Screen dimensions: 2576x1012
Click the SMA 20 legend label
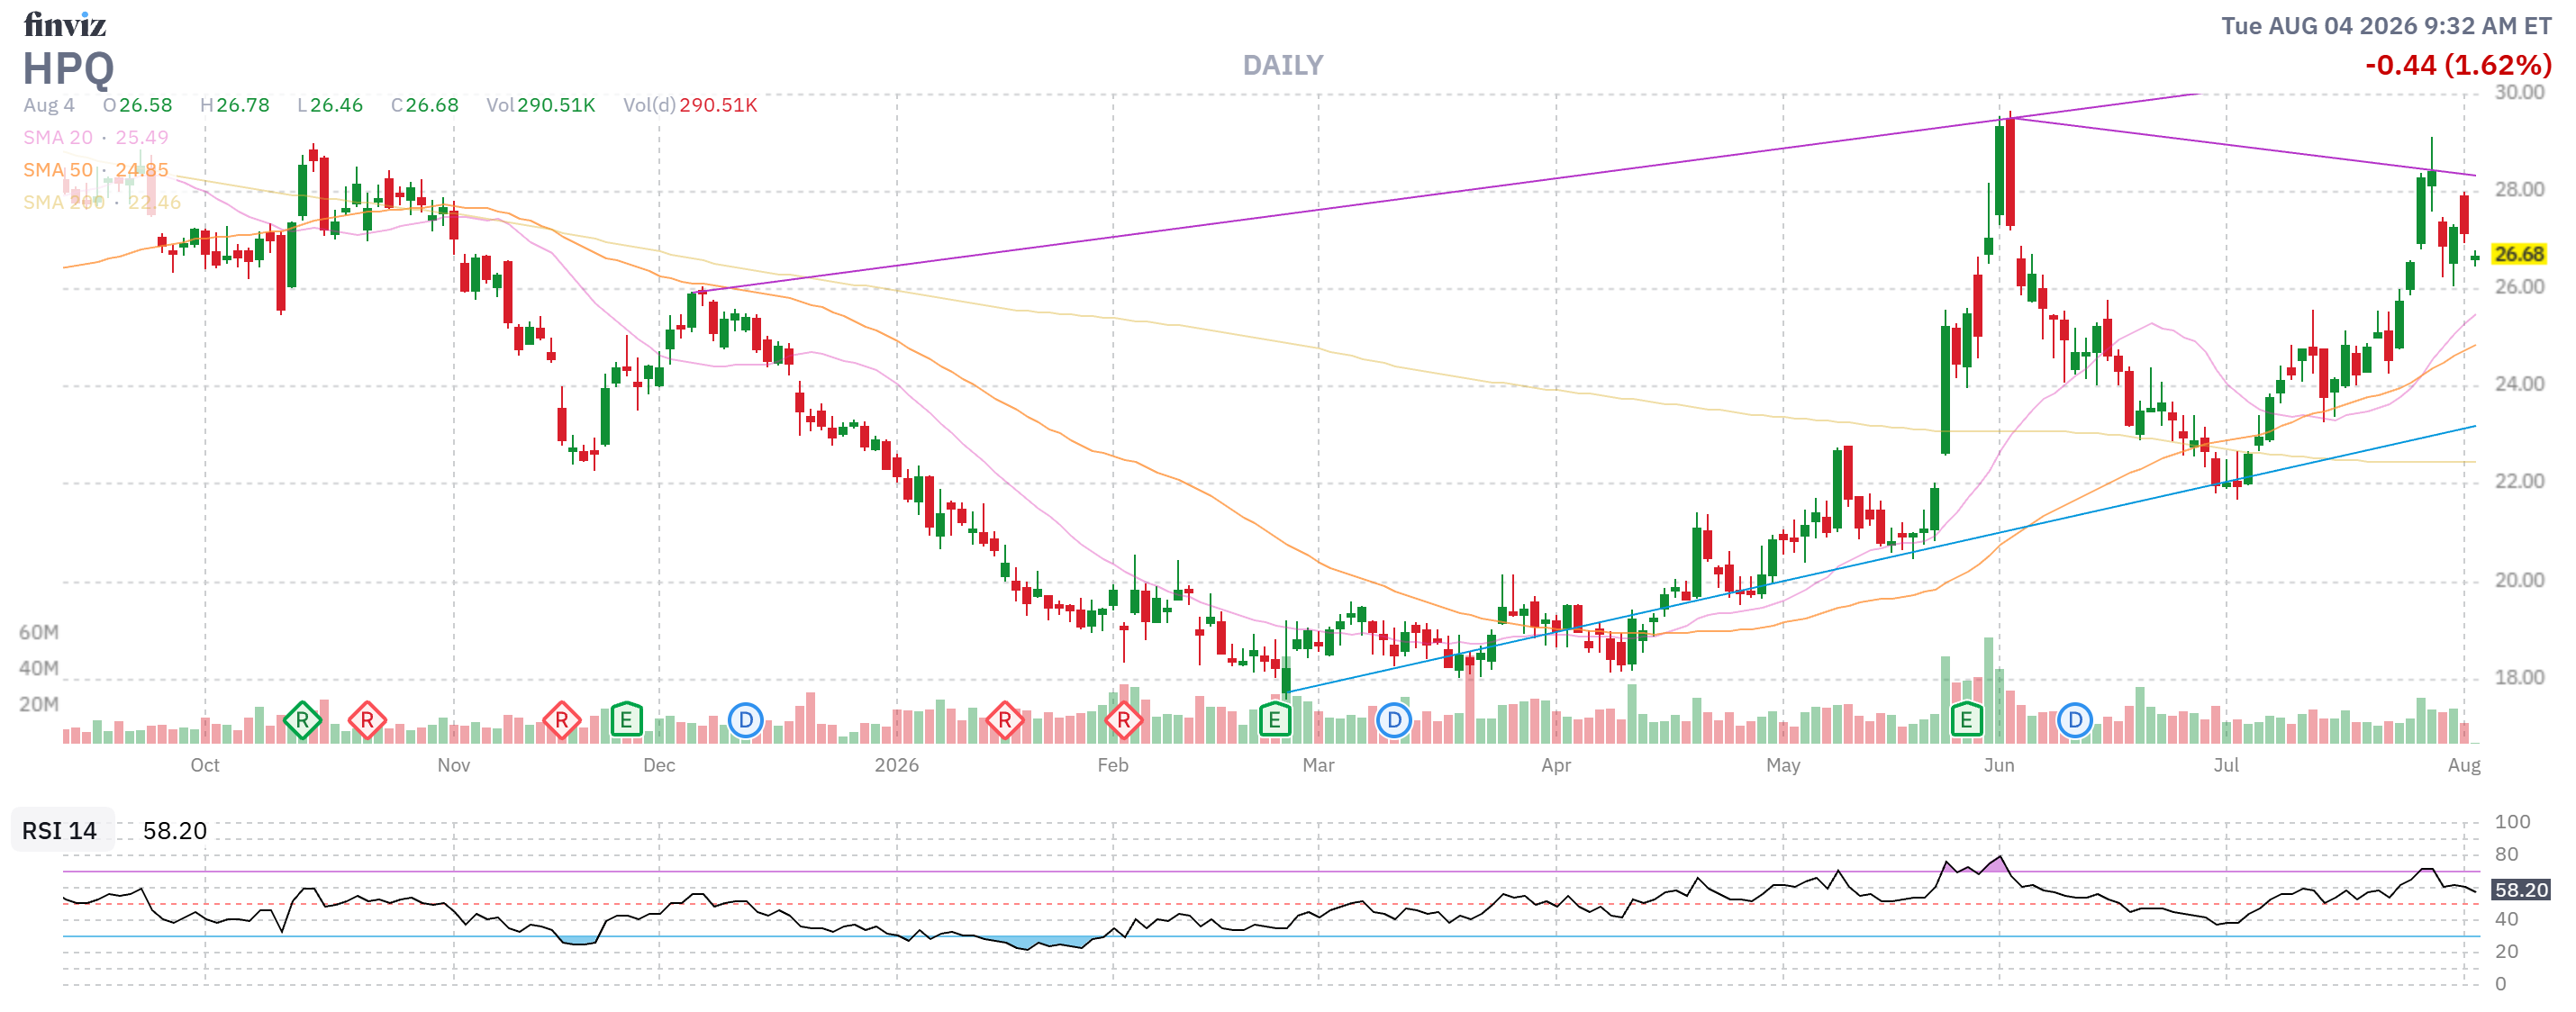point(58,137)
